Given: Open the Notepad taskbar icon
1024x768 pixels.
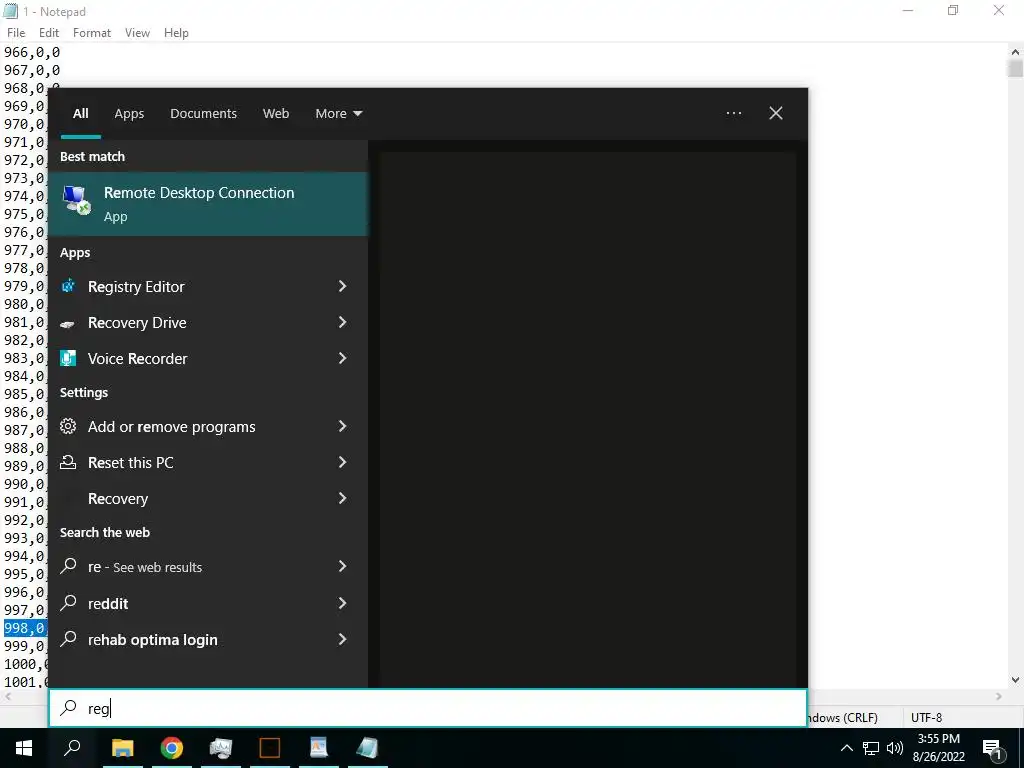Looking at the screenshot, I should (368, 748).
